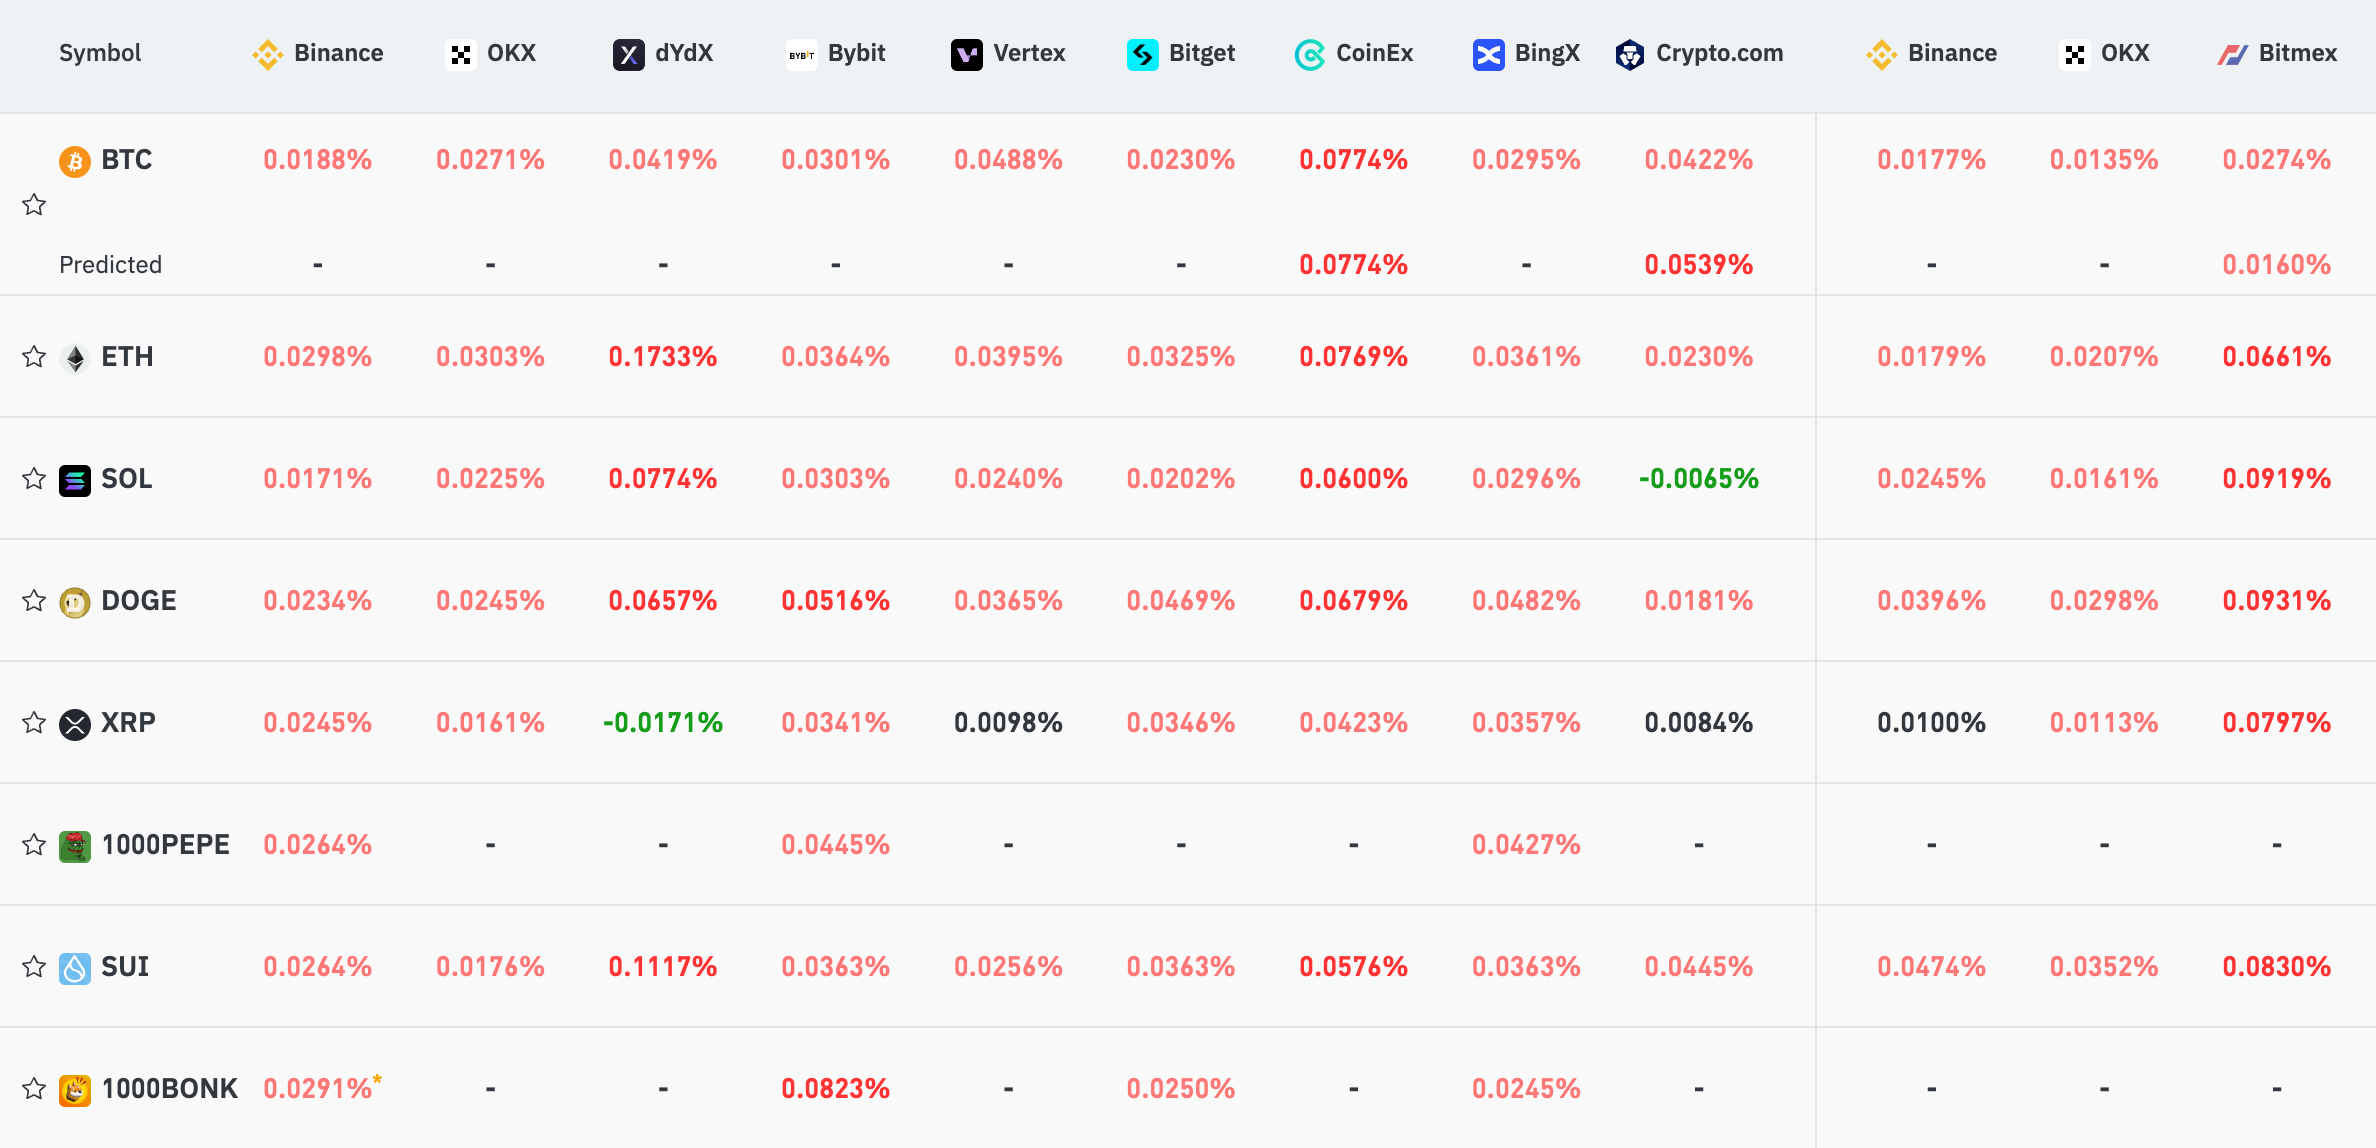Open the 1000BONK symbol link

(x=169, y=1089)
